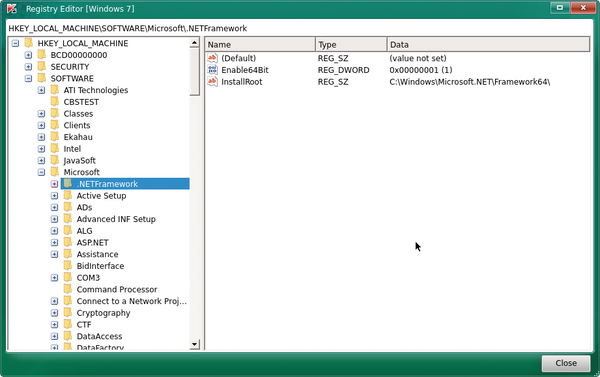
Task: Click the JavaSoft folder icon
Action: click(x=55, y=160)
